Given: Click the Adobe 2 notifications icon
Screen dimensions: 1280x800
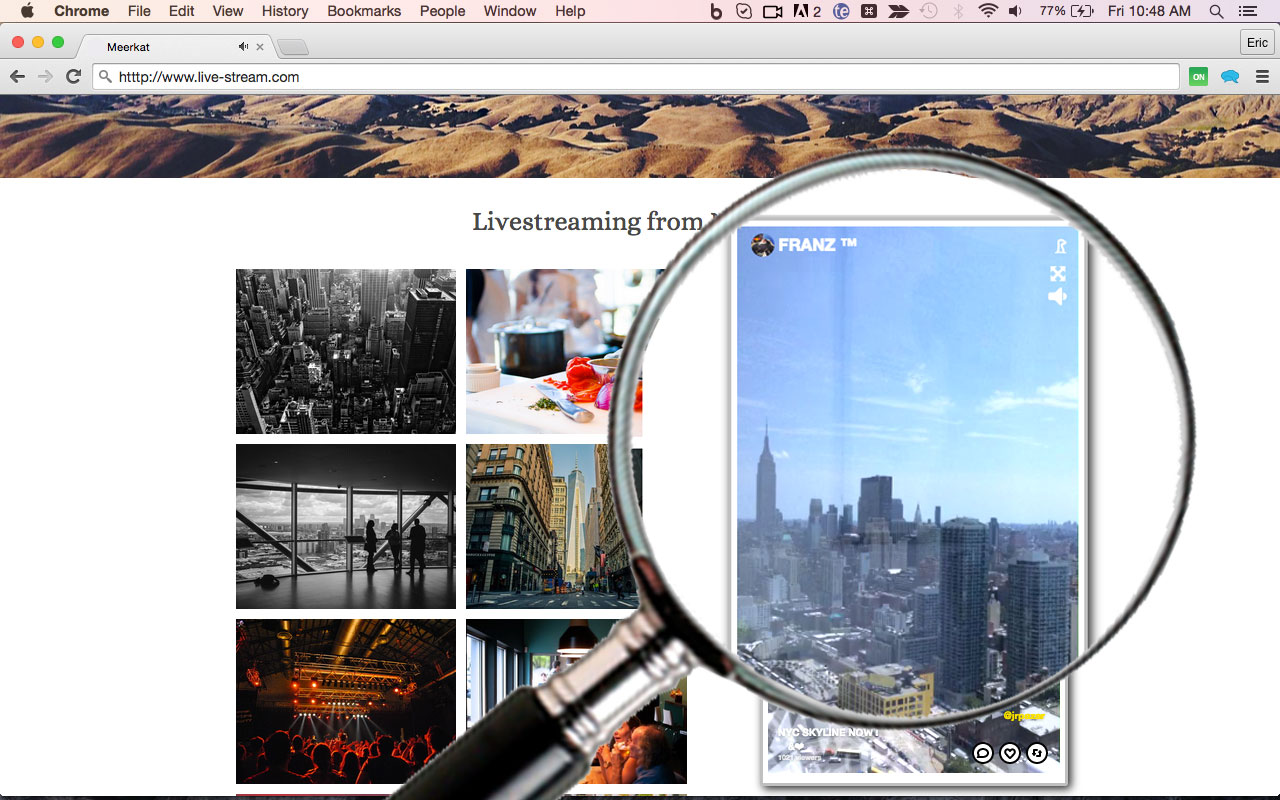Looking at the screenshot, I should [x=808, y=11].
